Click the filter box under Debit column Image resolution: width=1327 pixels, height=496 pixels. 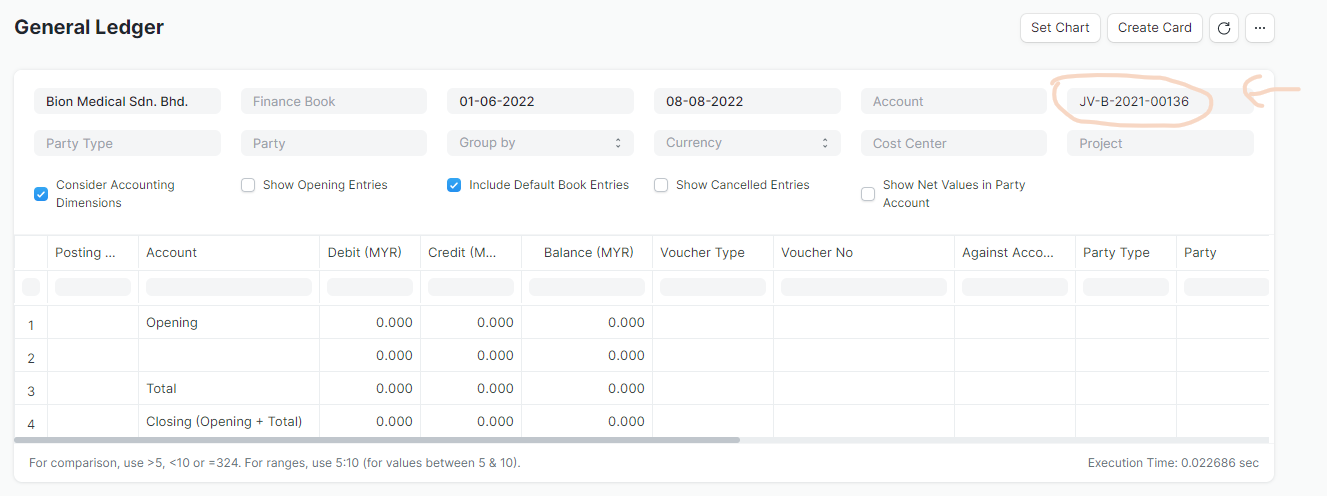coord(370,287)
